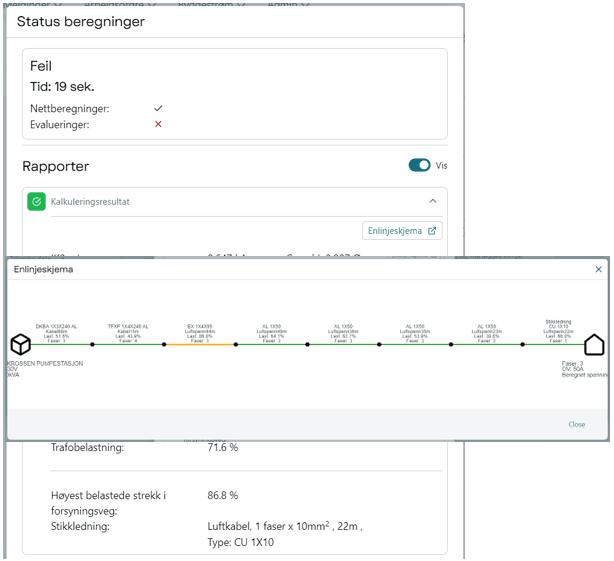The width and height of the screenshot is (614, 561).
Task: Click the house customer icon in Enlinjeskjema
Action: [594, 345]
